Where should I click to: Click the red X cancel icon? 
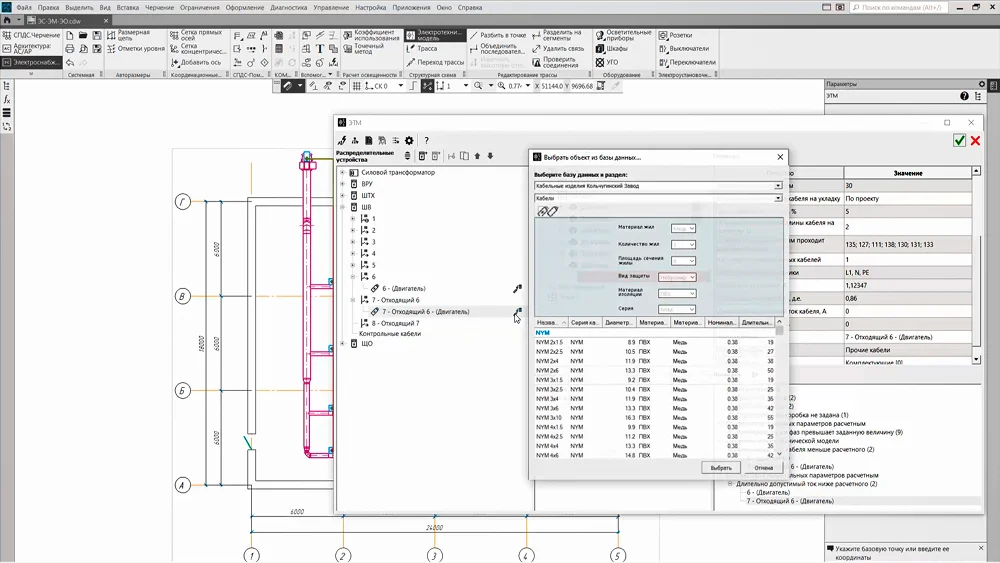[x=976, y=141]
